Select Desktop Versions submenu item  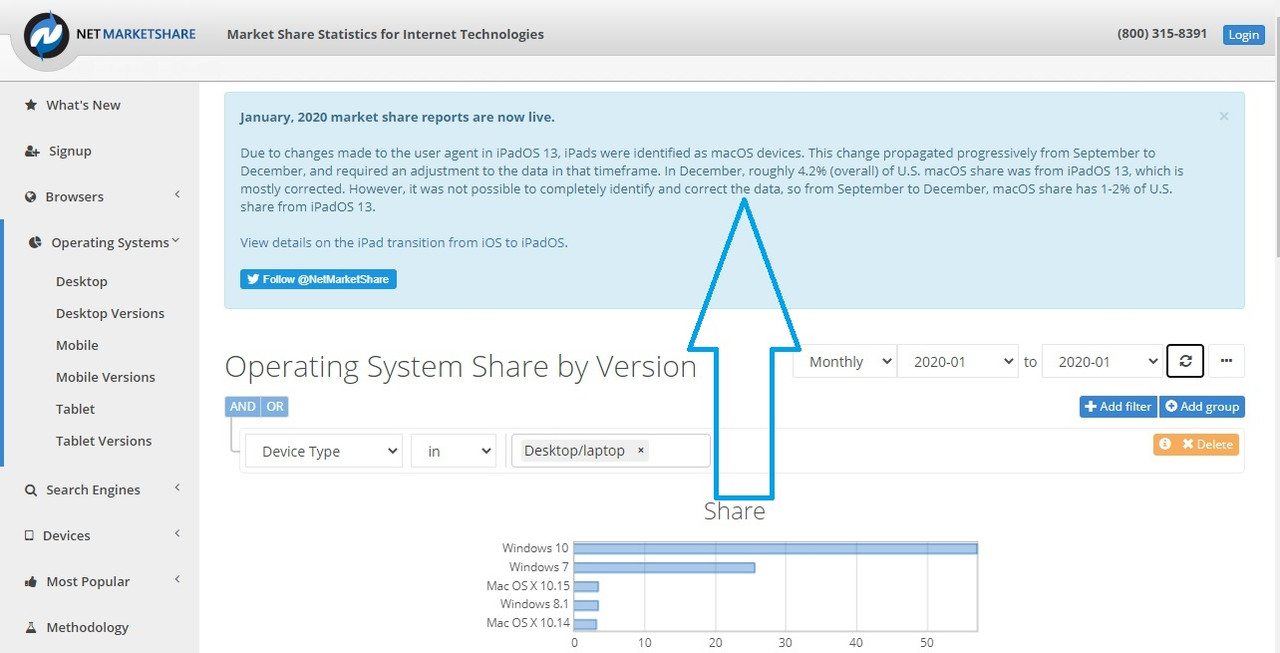pyautogui.click(x=110, y=314)
